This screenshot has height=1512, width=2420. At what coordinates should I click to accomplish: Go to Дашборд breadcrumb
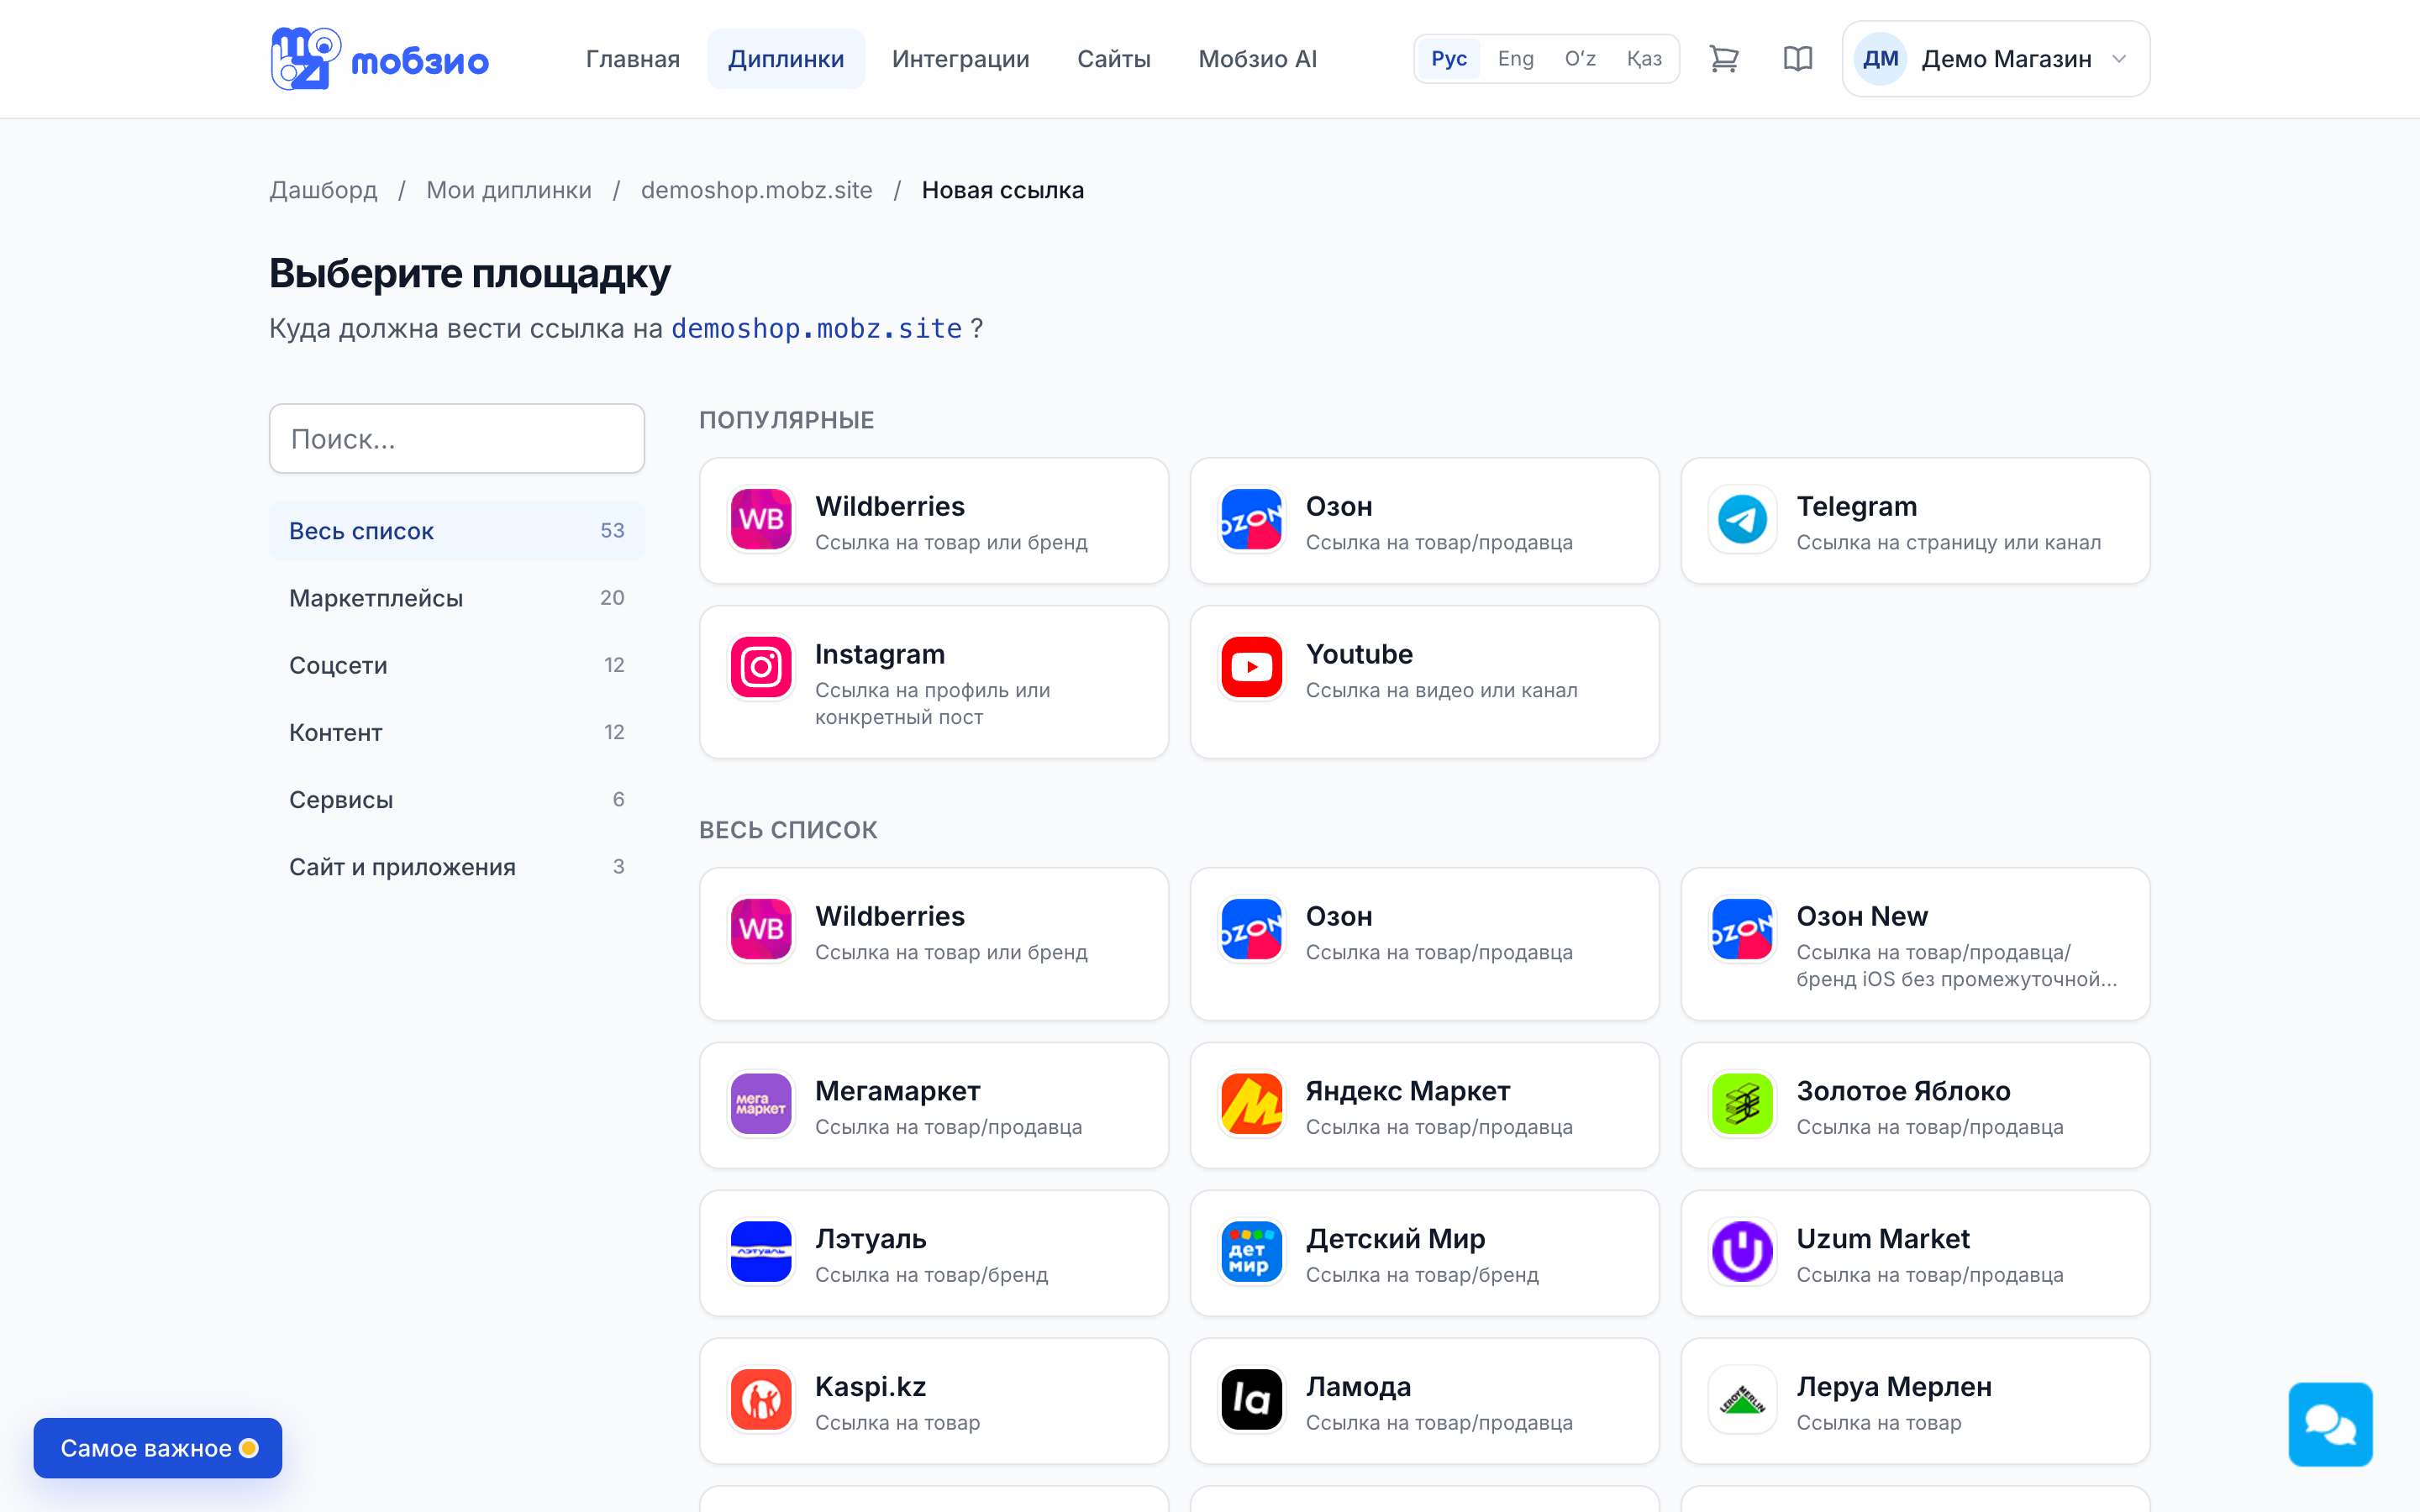tap(323, 190)
